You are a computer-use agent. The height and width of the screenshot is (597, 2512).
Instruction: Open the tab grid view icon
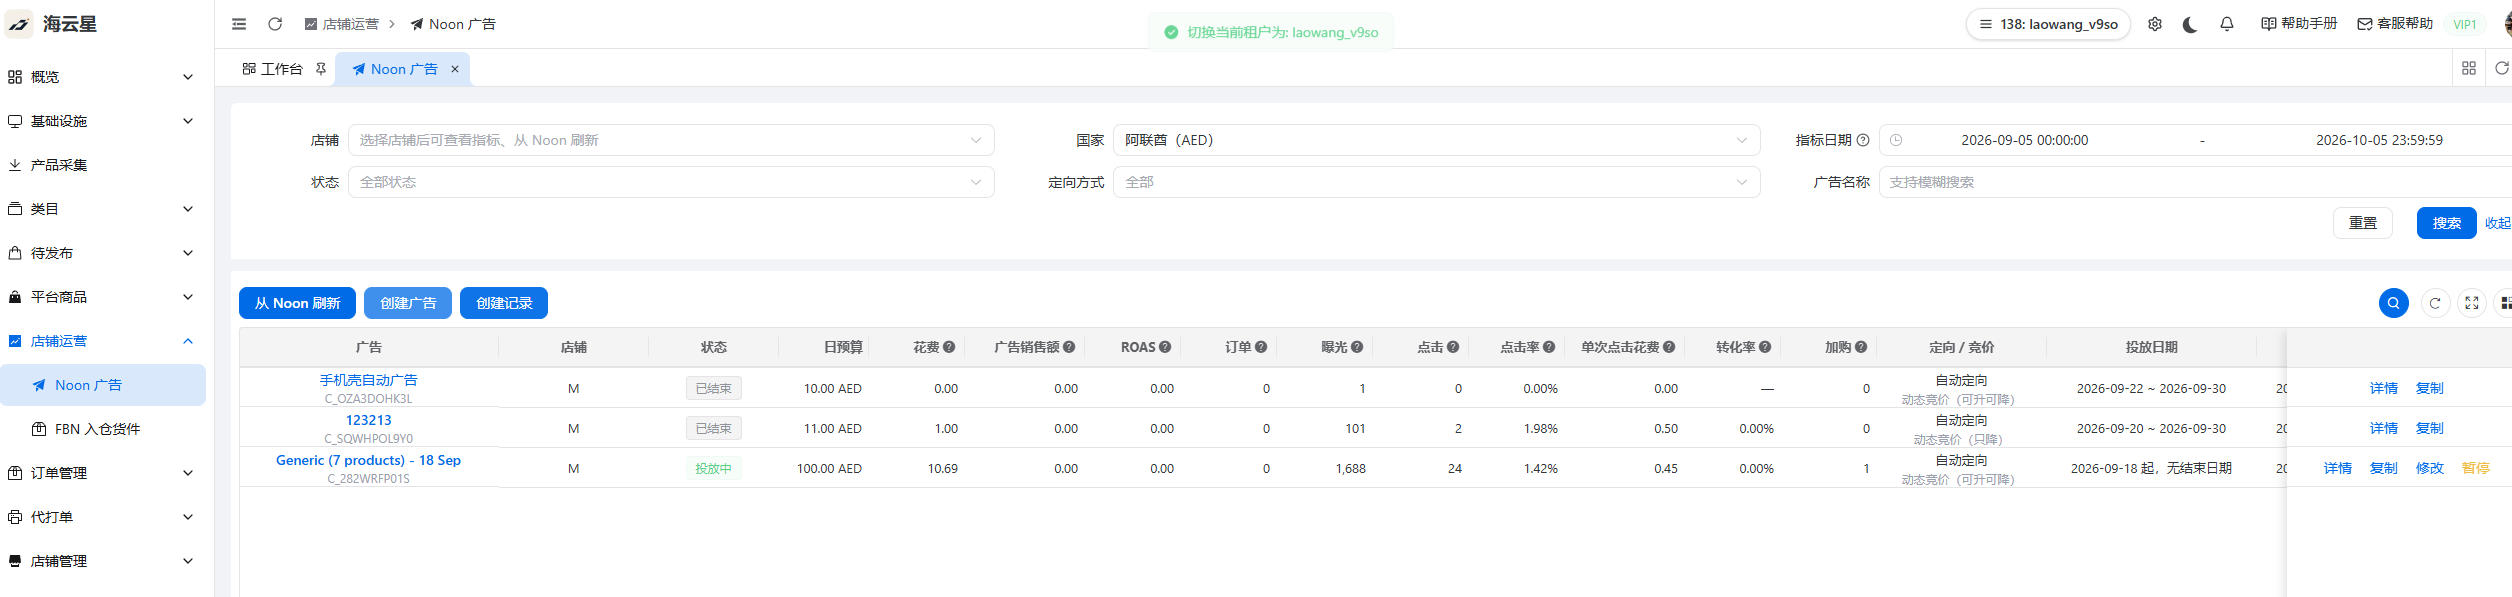[x=2469, y=68]
